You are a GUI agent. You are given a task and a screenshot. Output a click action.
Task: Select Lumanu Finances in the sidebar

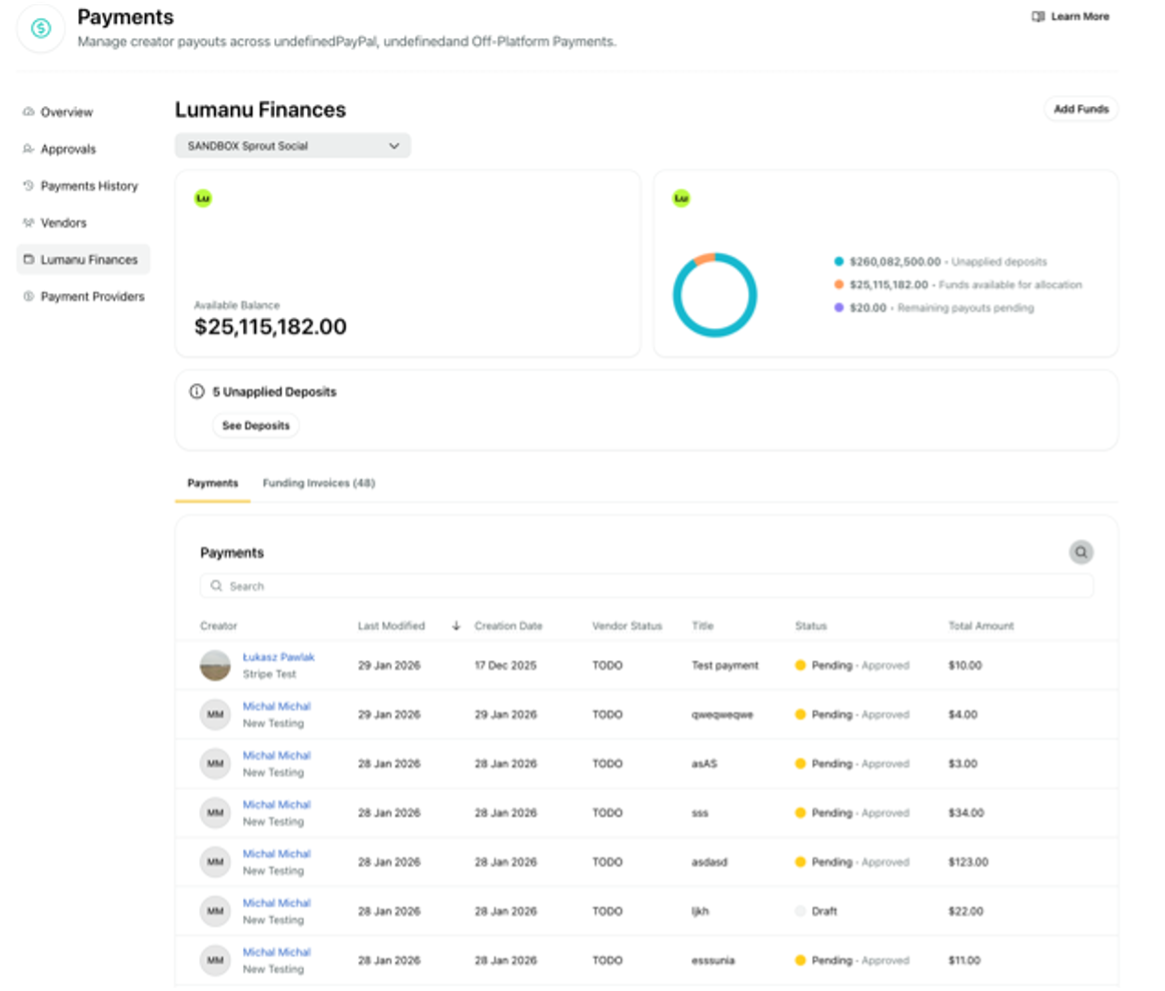click(x=83, y=259)
